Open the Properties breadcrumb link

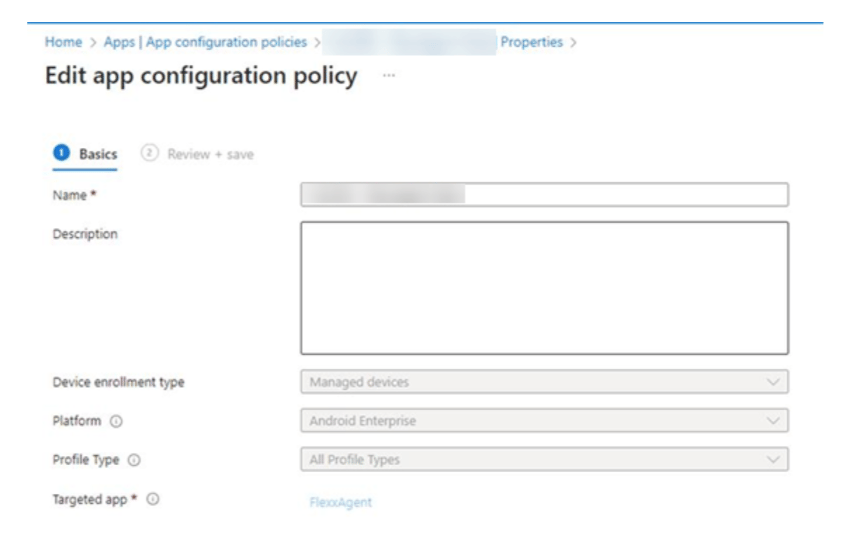(531, 42)
